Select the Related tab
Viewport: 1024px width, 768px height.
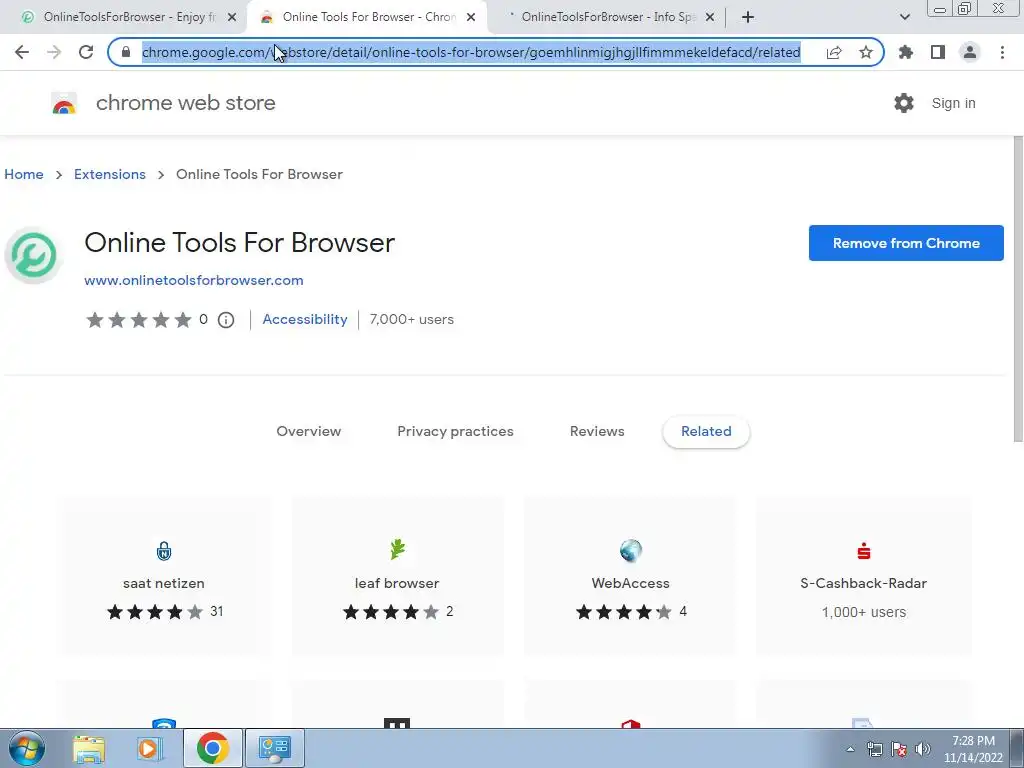pos(706,432)
